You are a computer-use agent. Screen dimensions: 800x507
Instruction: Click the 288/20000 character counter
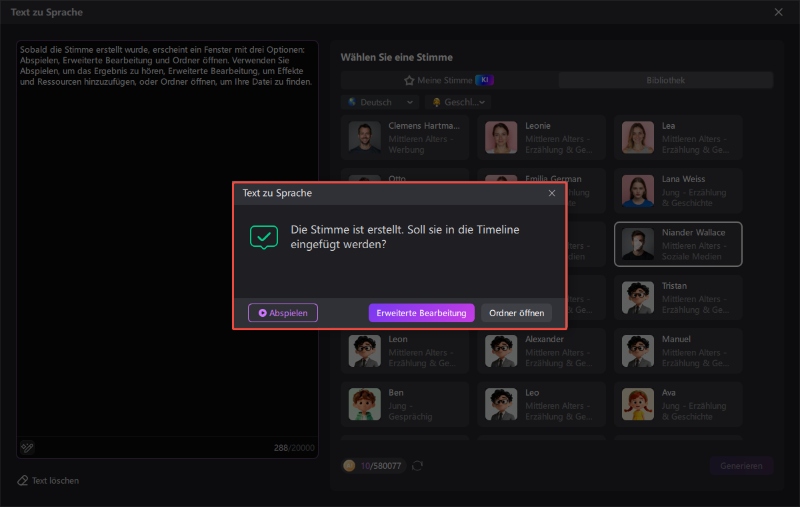pyautogui.click(x=294, y=448)
